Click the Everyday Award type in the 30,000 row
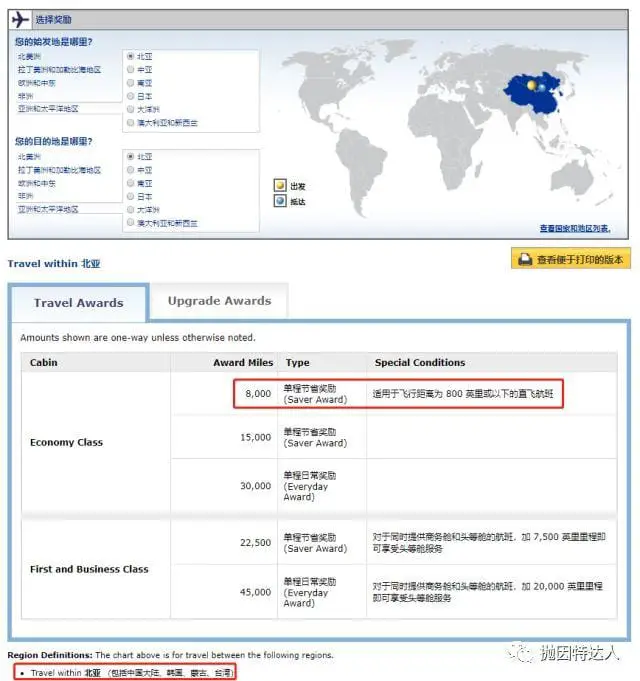Image resolution: width=640 pixels, height=681 pixels. tap(310, 486)
